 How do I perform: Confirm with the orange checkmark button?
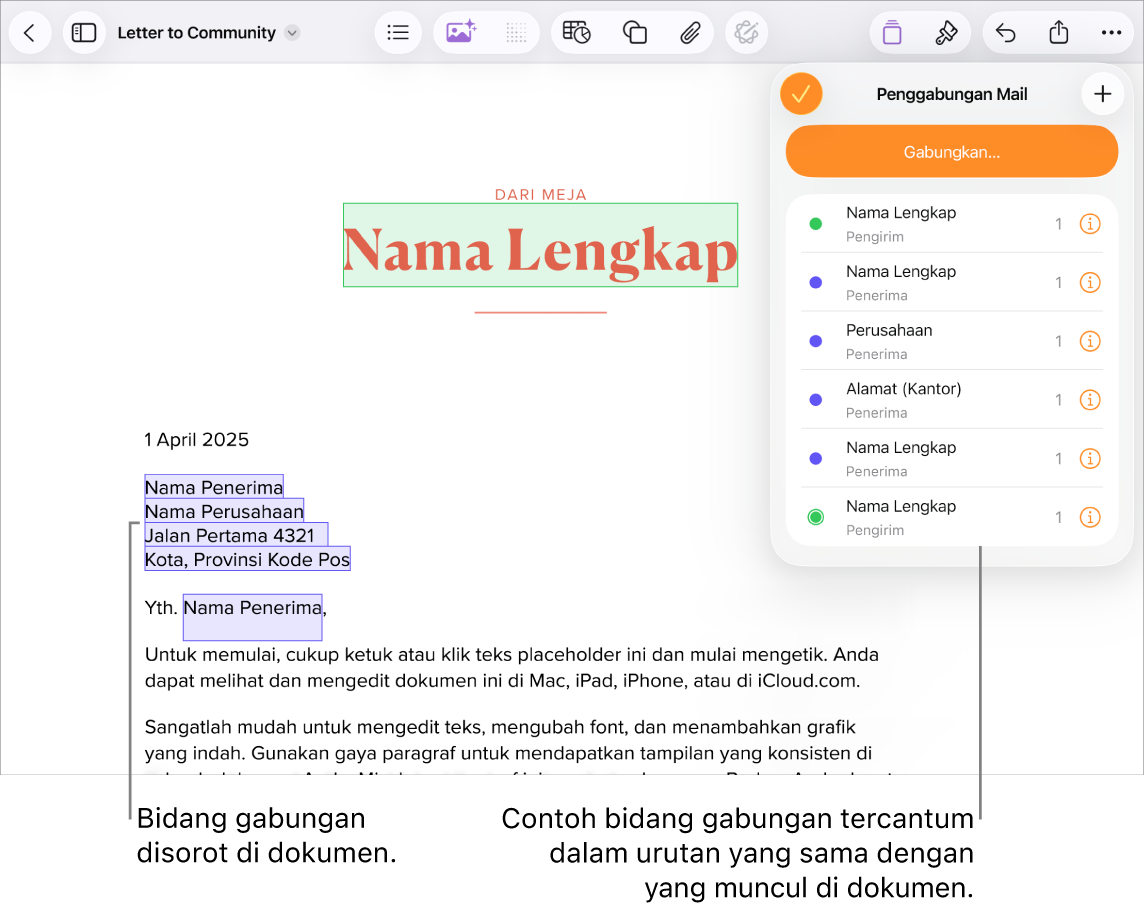tap(802, 94)
